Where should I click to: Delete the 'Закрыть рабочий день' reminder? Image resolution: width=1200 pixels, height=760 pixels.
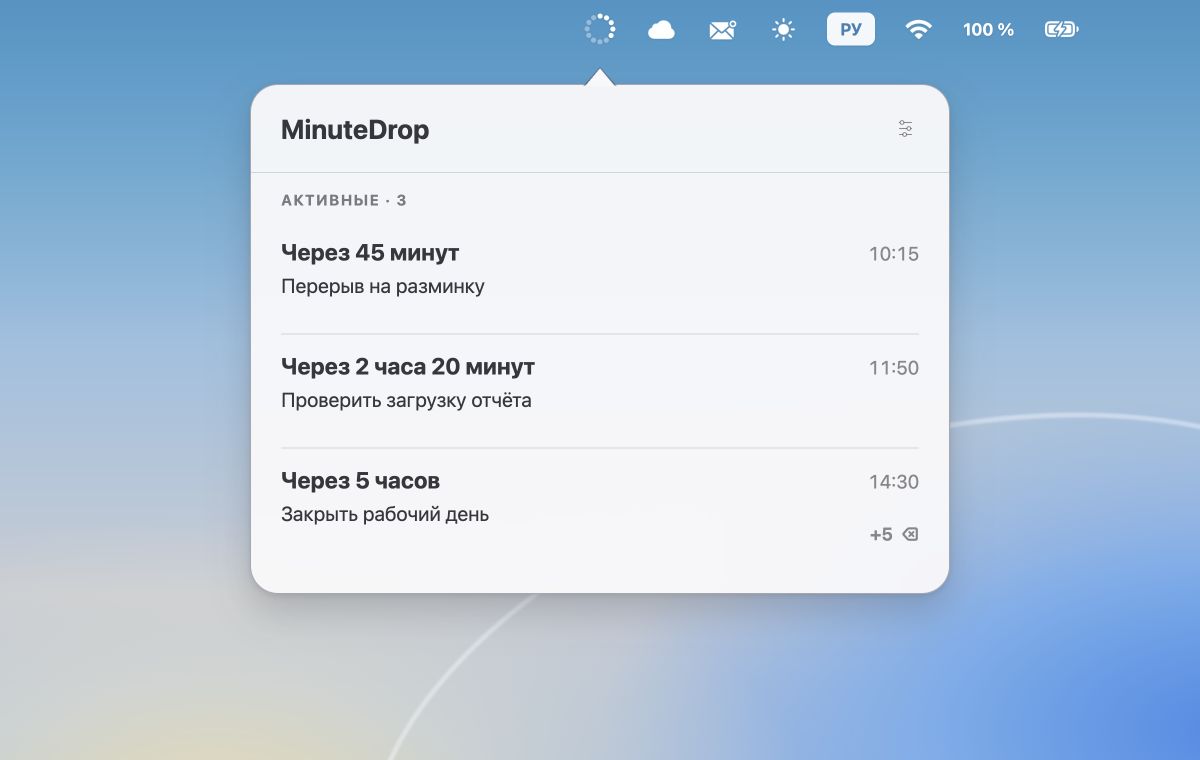click(x=910, y=535)
